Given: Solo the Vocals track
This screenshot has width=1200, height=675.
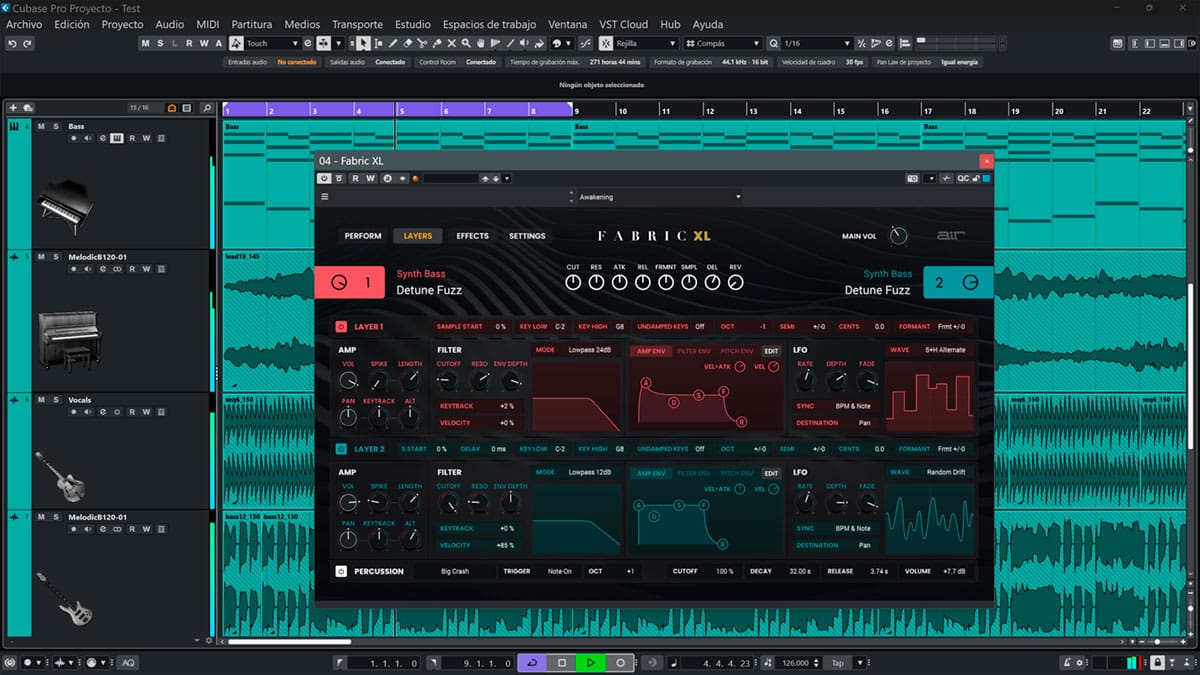Looking at the screenshot, I should [x=55, y=400].
